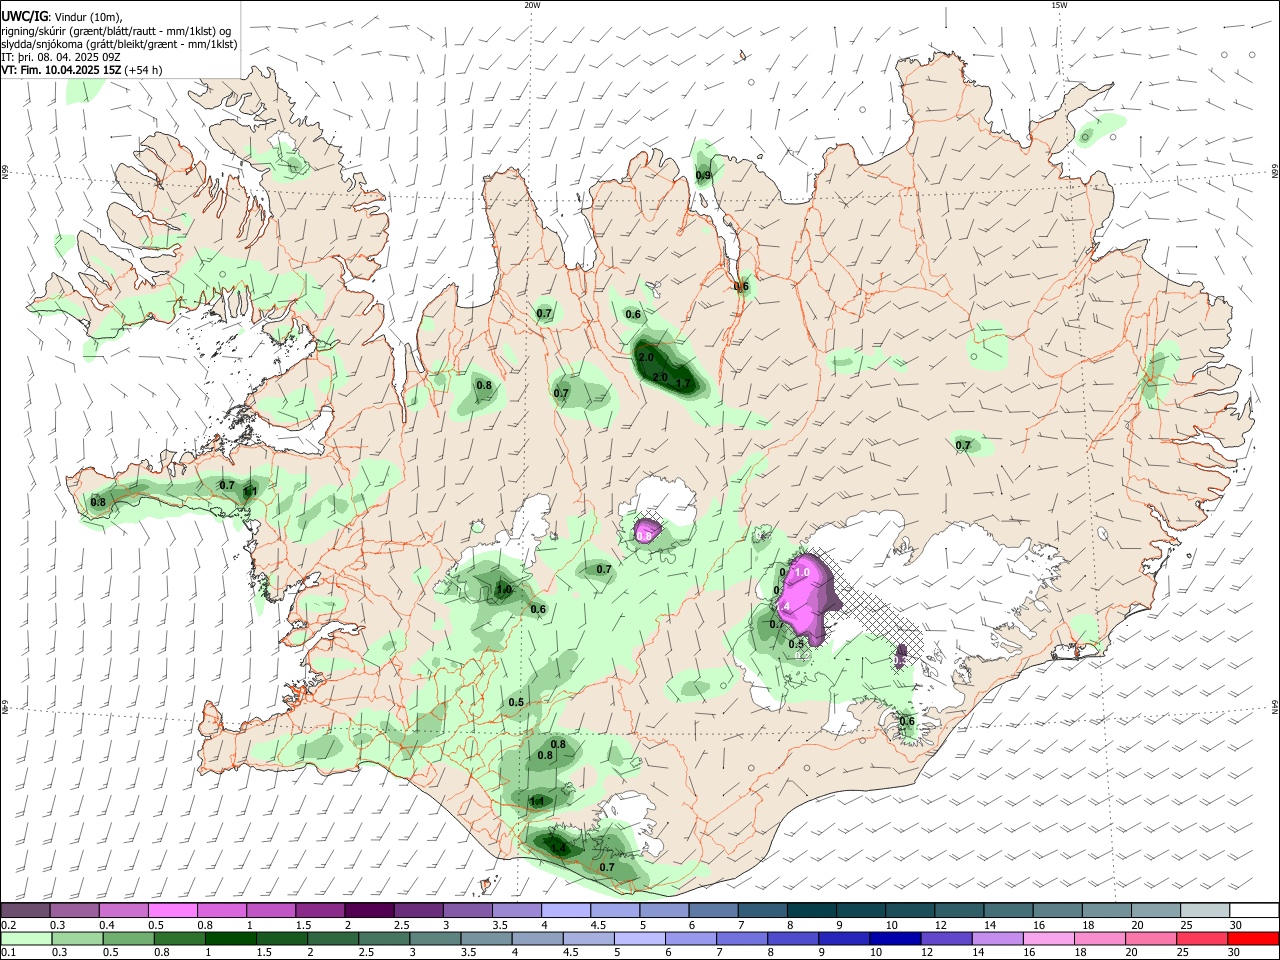Select the 'VT: Fim. 10.04.2025 15Z (+54 h)' line
This screenshot has width=1280, height=960.
[82, 70]
